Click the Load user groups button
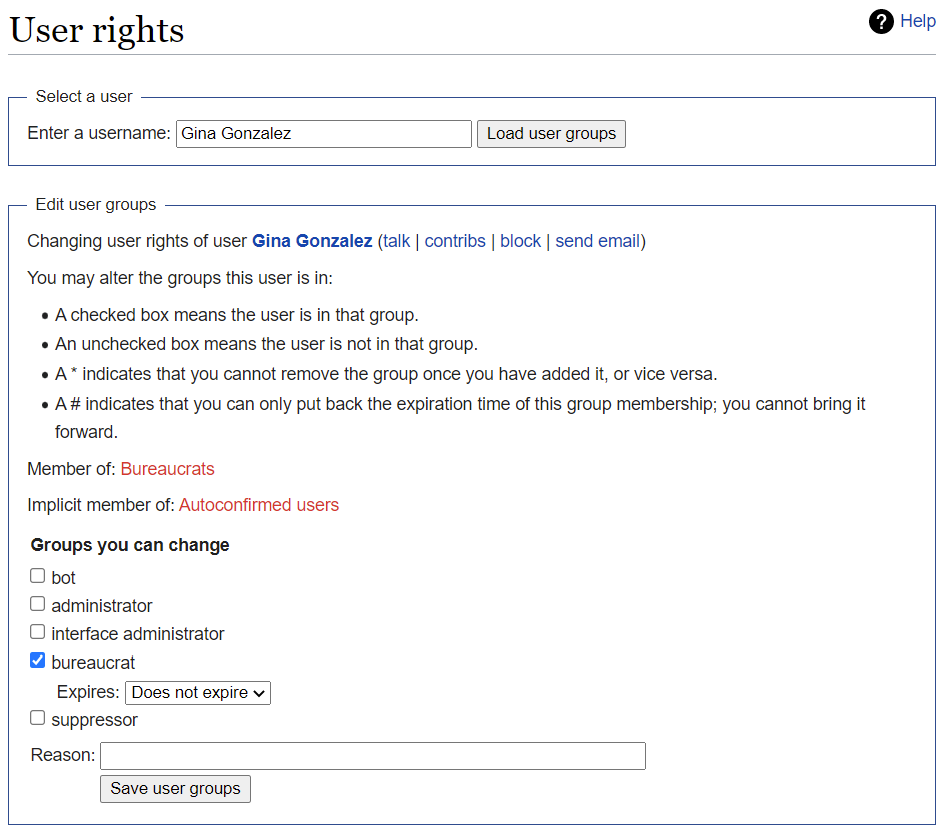This screenshot has width=942, height=833. click(x=551, y=133)
